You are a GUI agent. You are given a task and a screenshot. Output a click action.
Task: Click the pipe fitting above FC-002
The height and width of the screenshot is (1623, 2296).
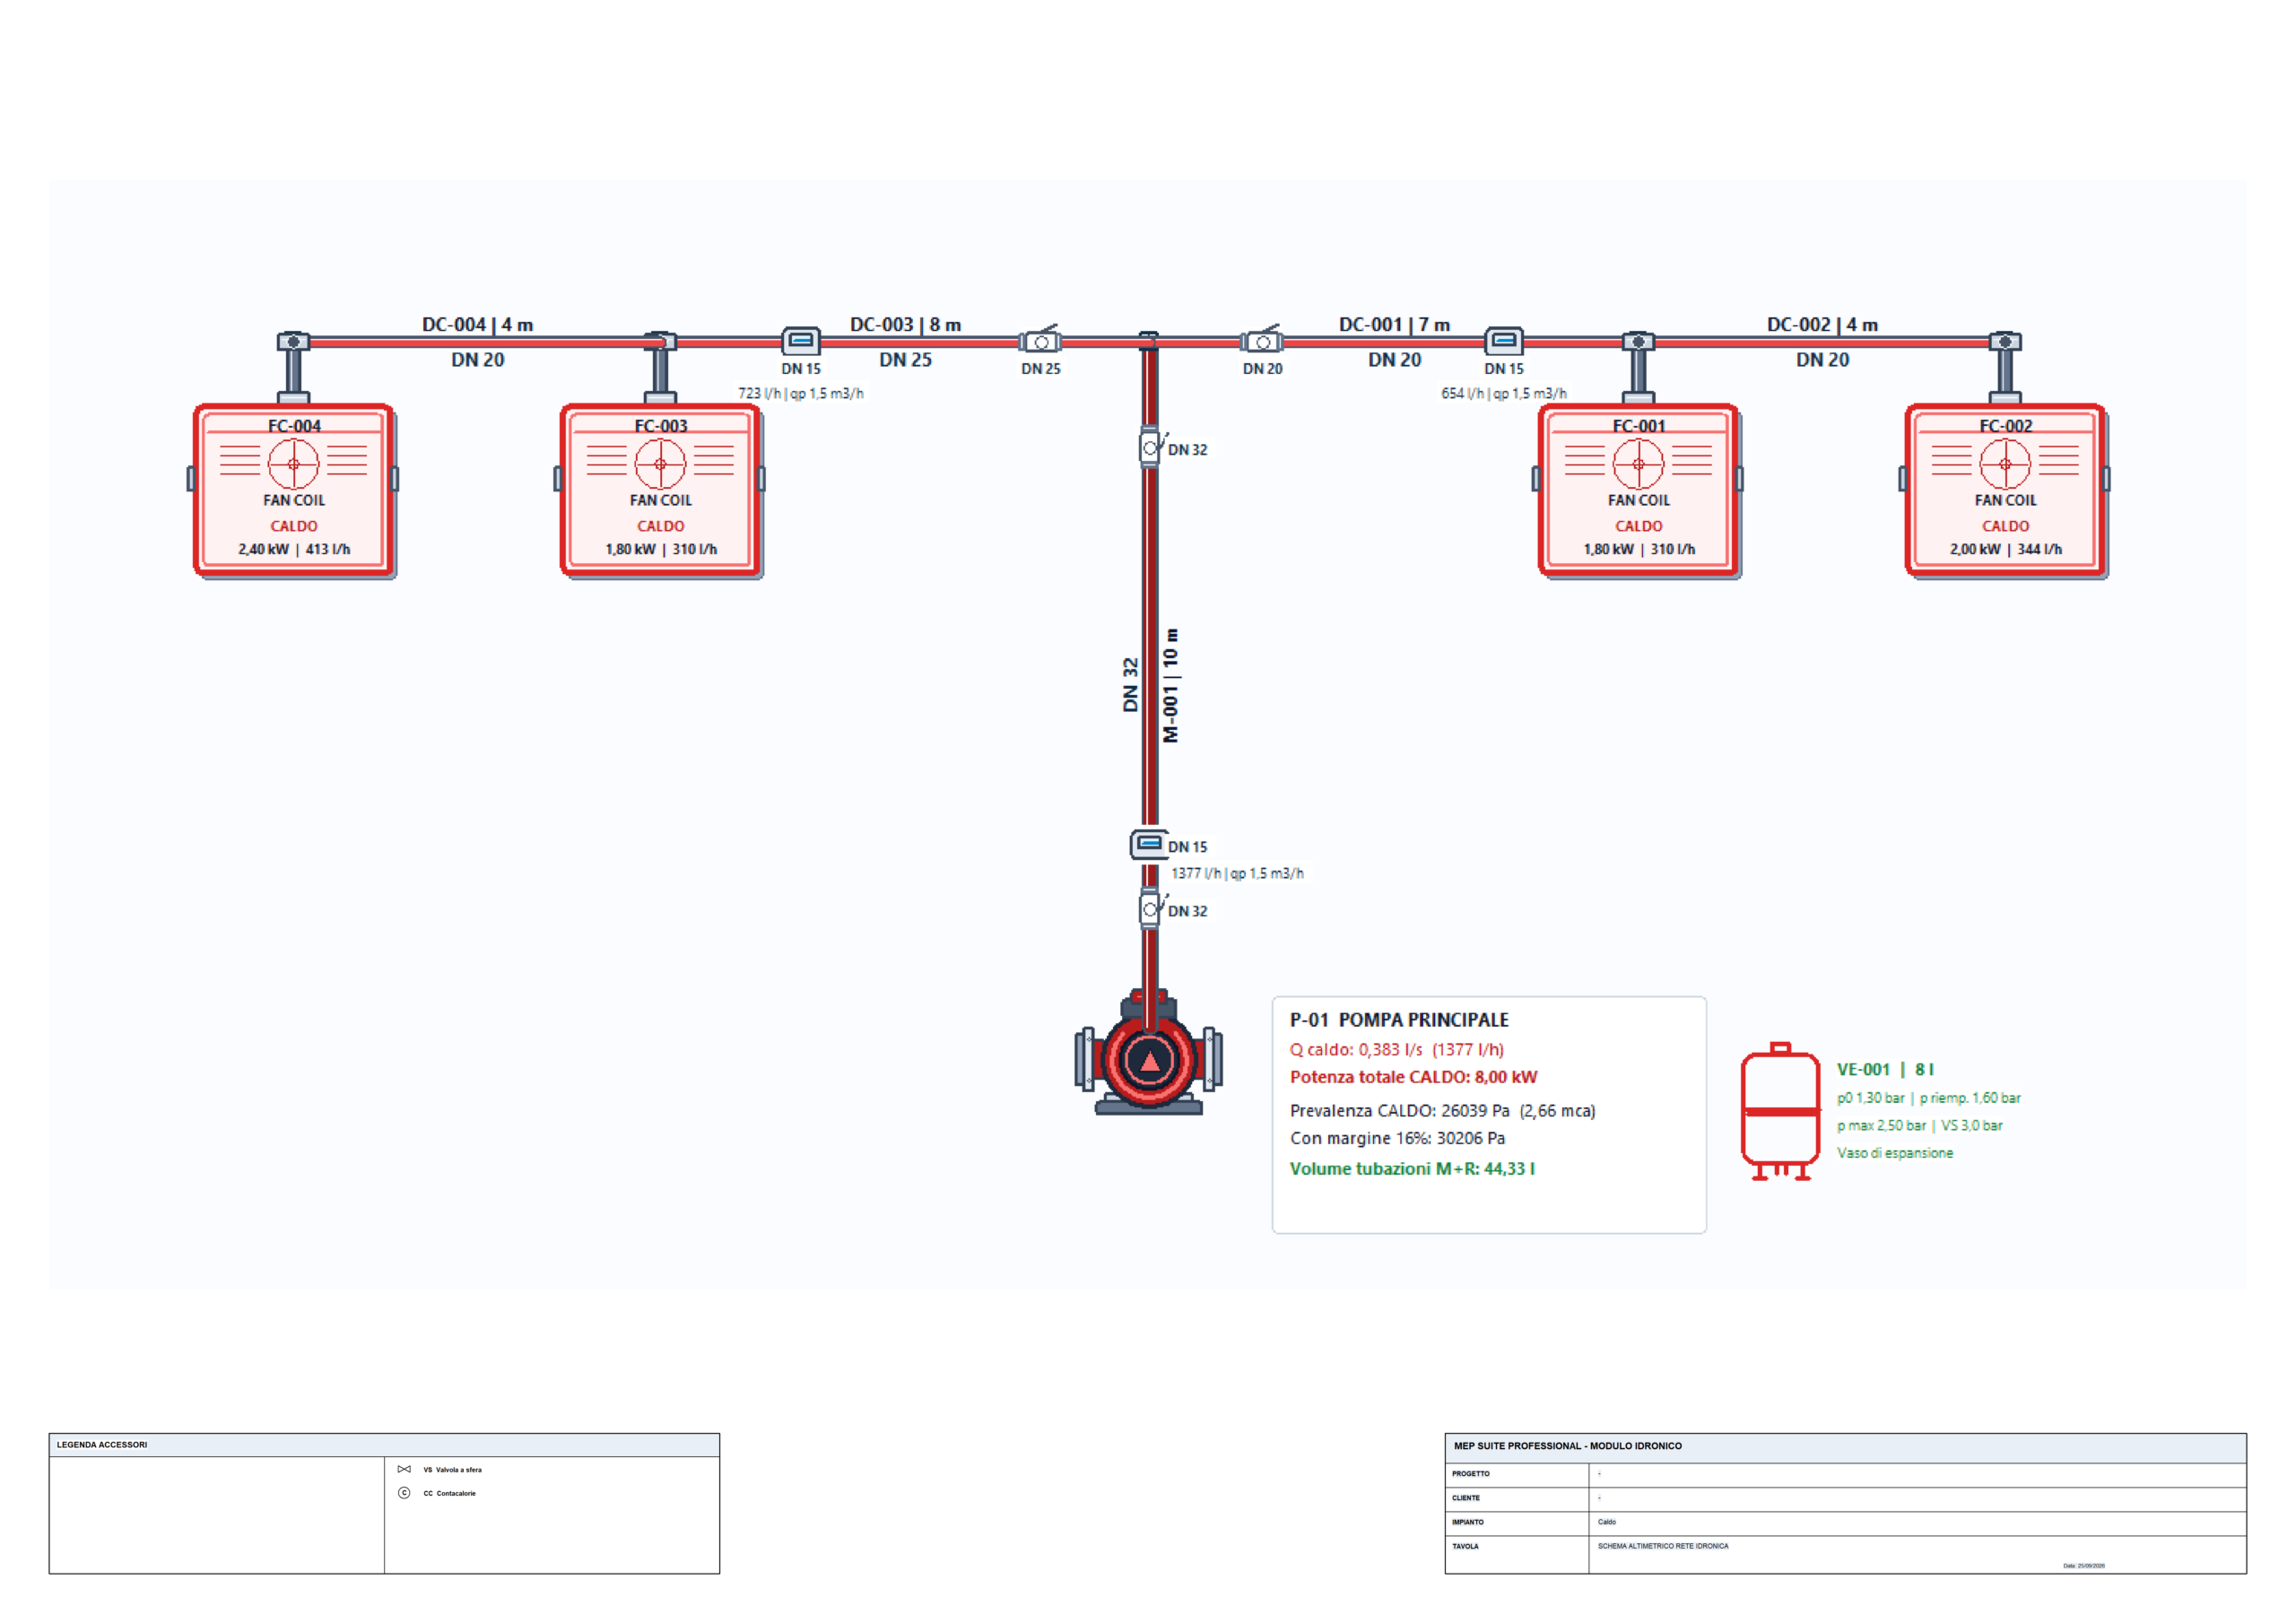pos(2005,341)
